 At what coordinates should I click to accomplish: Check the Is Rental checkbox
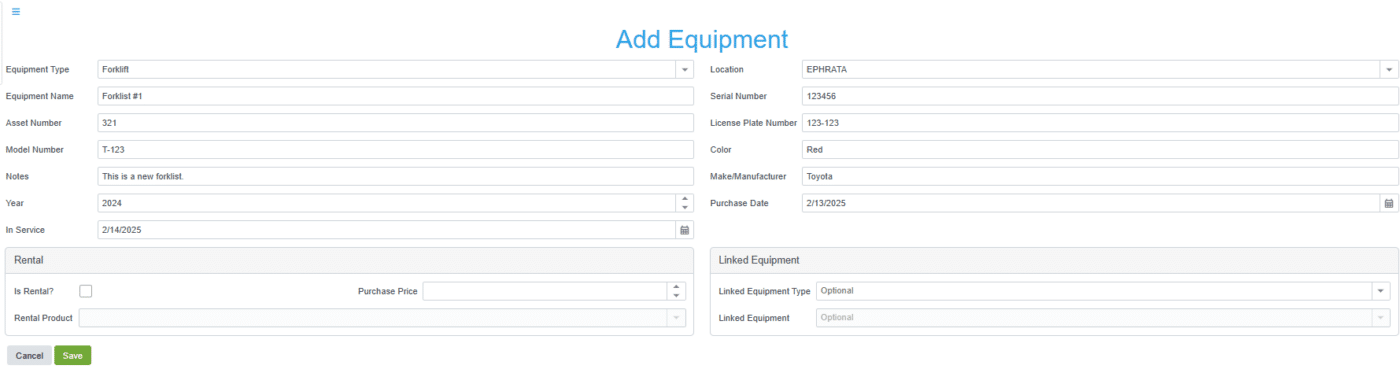[x=86, y=291]
